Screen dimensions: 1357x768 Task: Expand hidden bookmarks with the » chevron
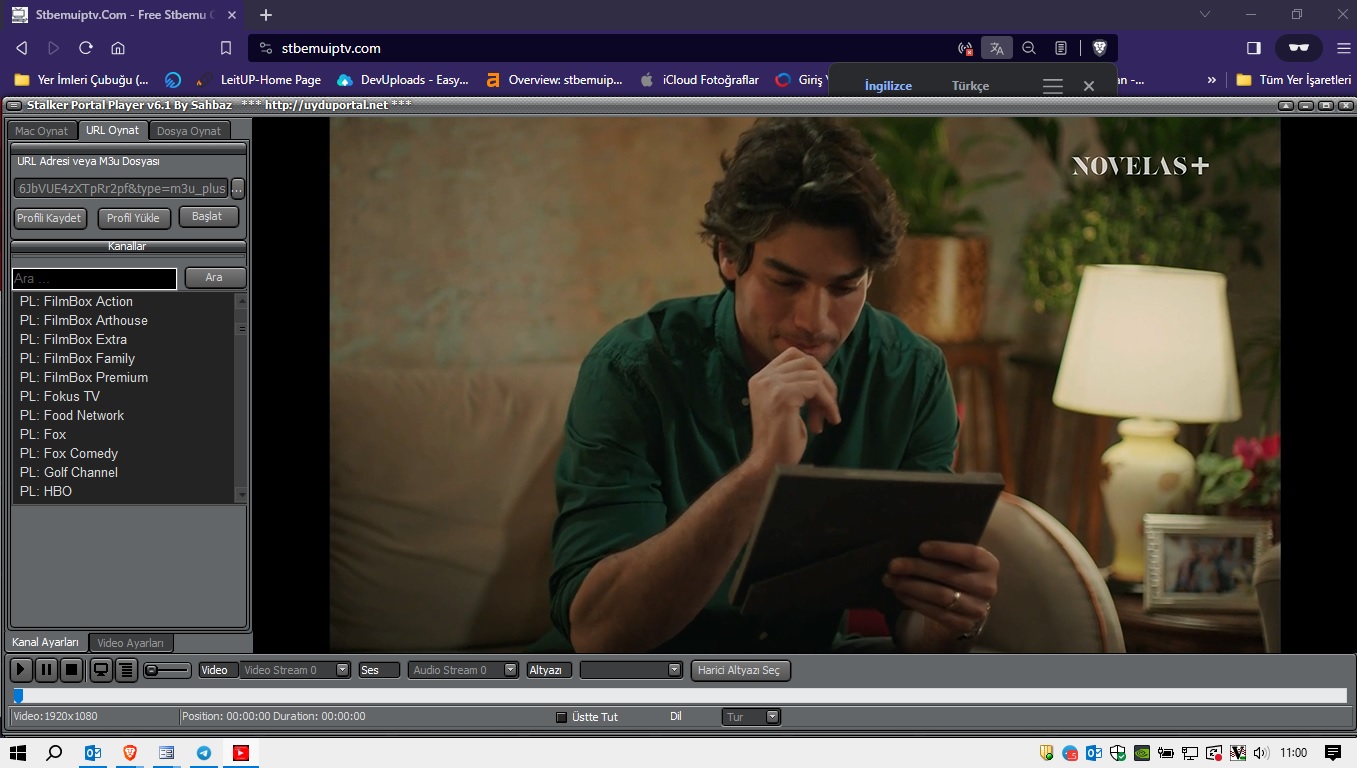1212,80
